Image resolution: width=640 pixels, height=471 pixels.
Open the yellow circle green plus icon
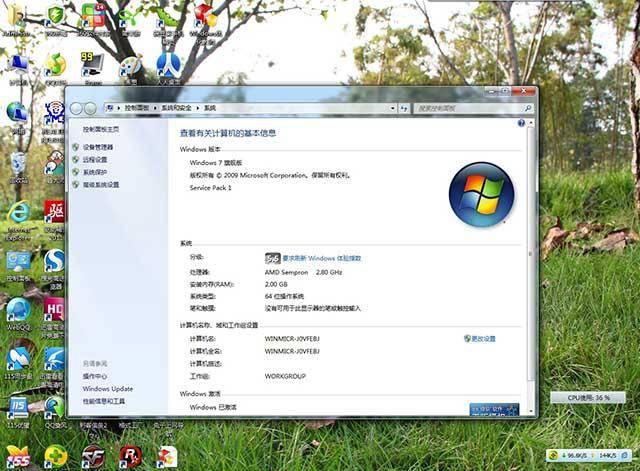pos(56,456)
